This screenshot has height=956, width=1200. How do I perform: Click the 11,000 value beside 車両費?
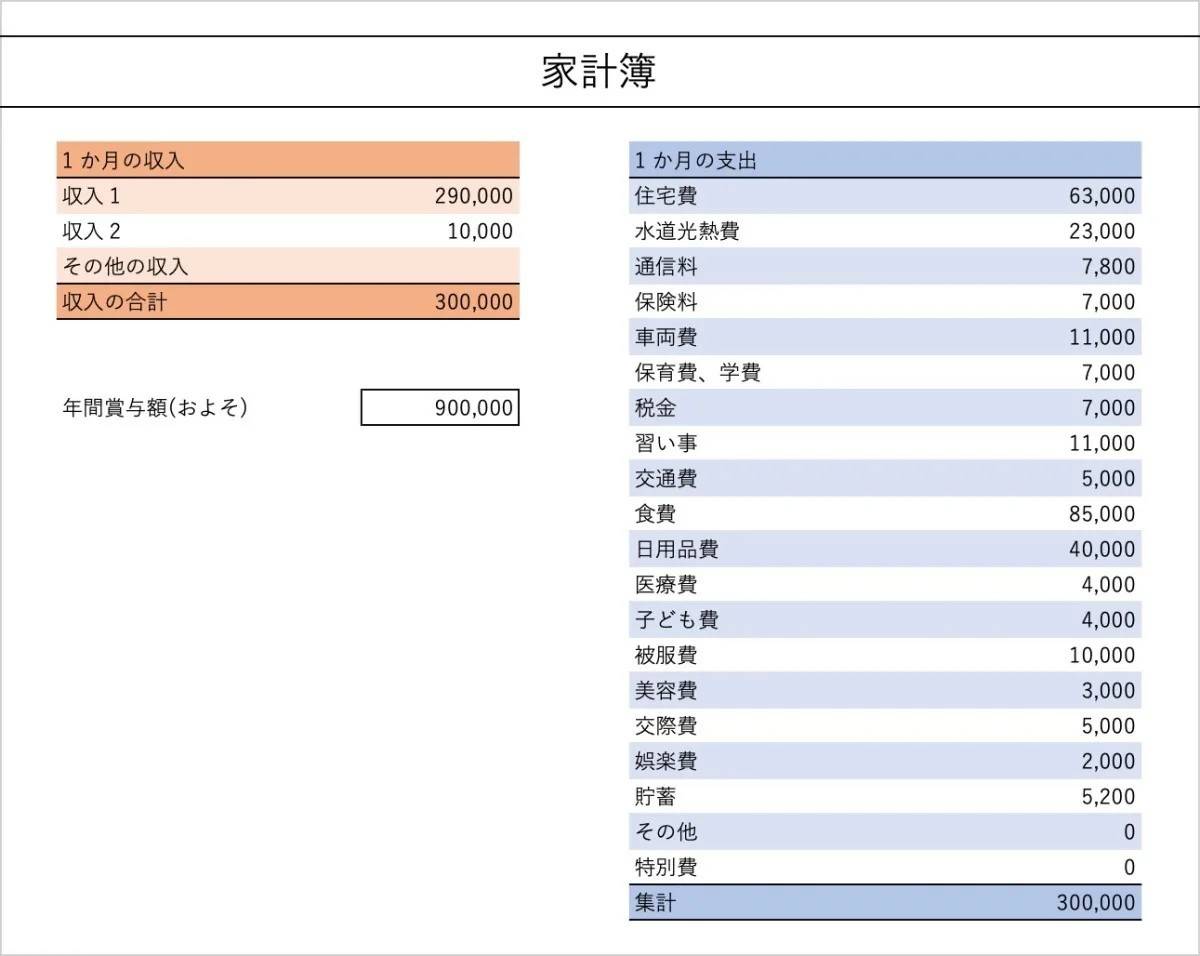click(1102, 337)
